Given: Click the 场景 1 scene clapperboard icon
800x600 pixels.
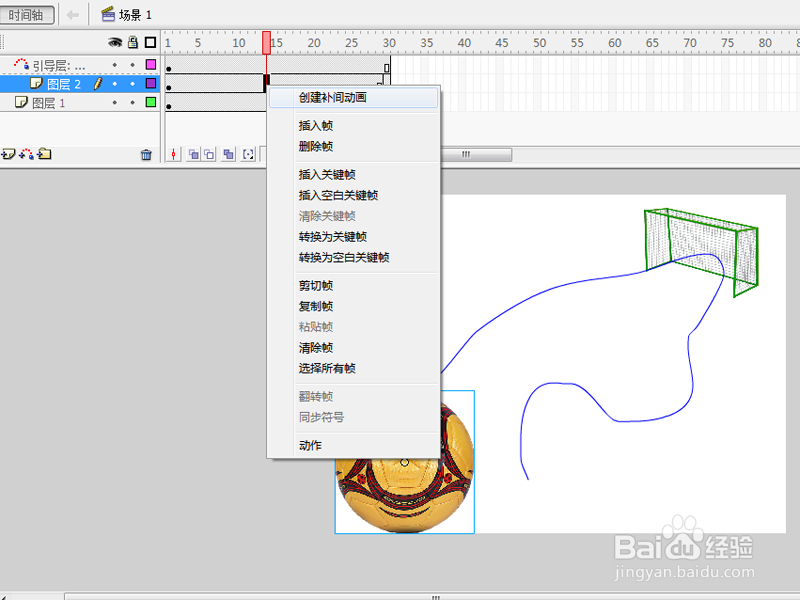Looking at the screenshot, I should tap(108, 14).
